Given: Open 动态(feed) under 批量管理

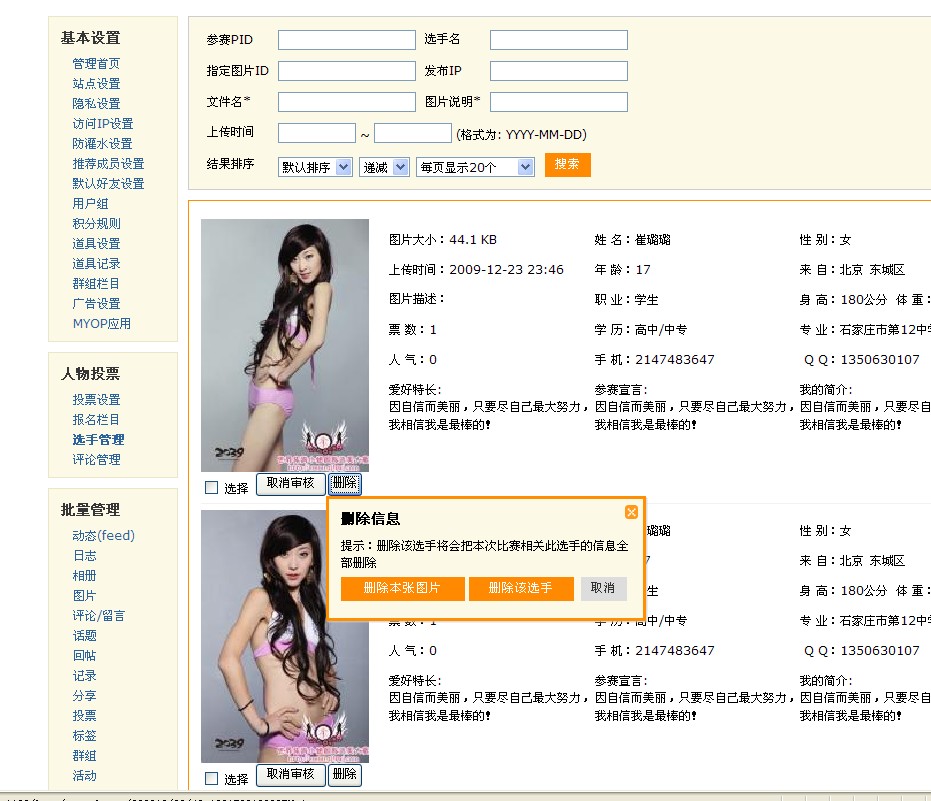Looking at the screenshot, I should (x=103, y=536).
